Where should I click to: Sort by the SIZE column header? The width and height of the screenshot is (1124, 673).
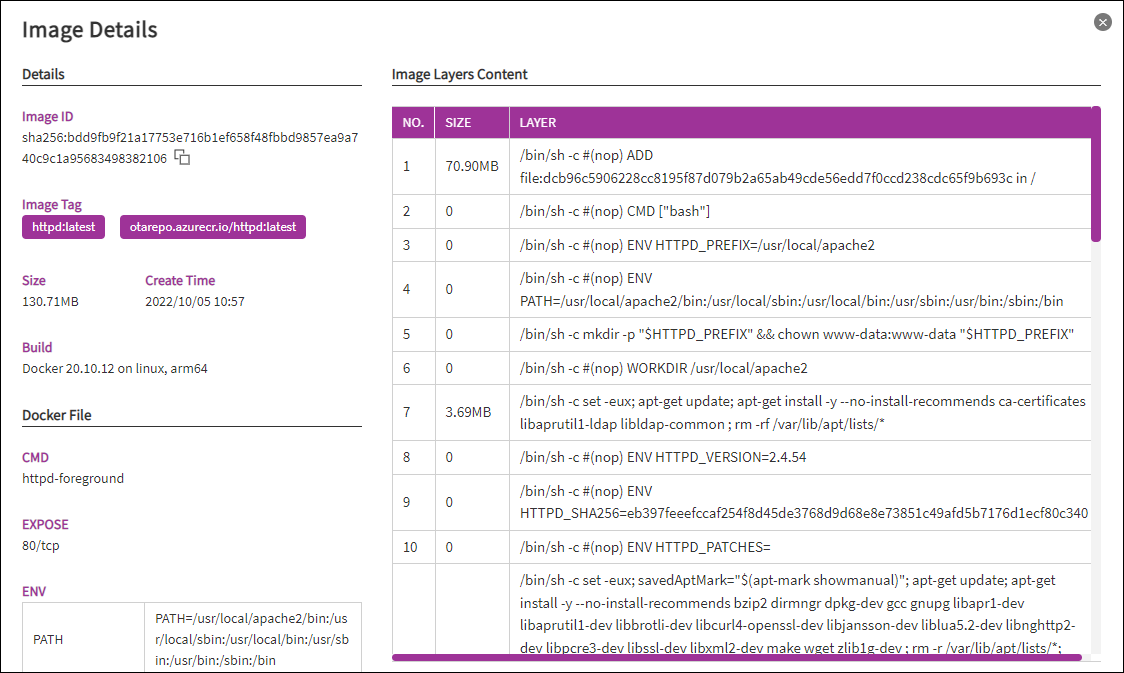click(458, 123)
